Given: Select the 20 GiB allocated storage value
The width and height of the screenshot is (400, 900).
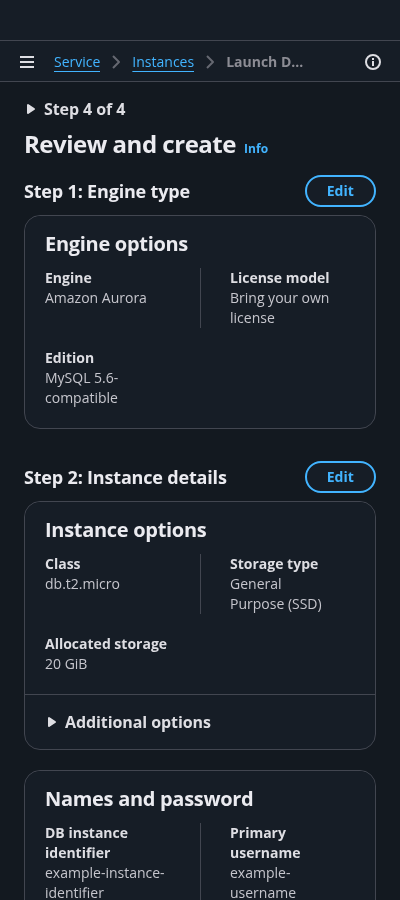Looking at the screenshot, I should [66, 664].
